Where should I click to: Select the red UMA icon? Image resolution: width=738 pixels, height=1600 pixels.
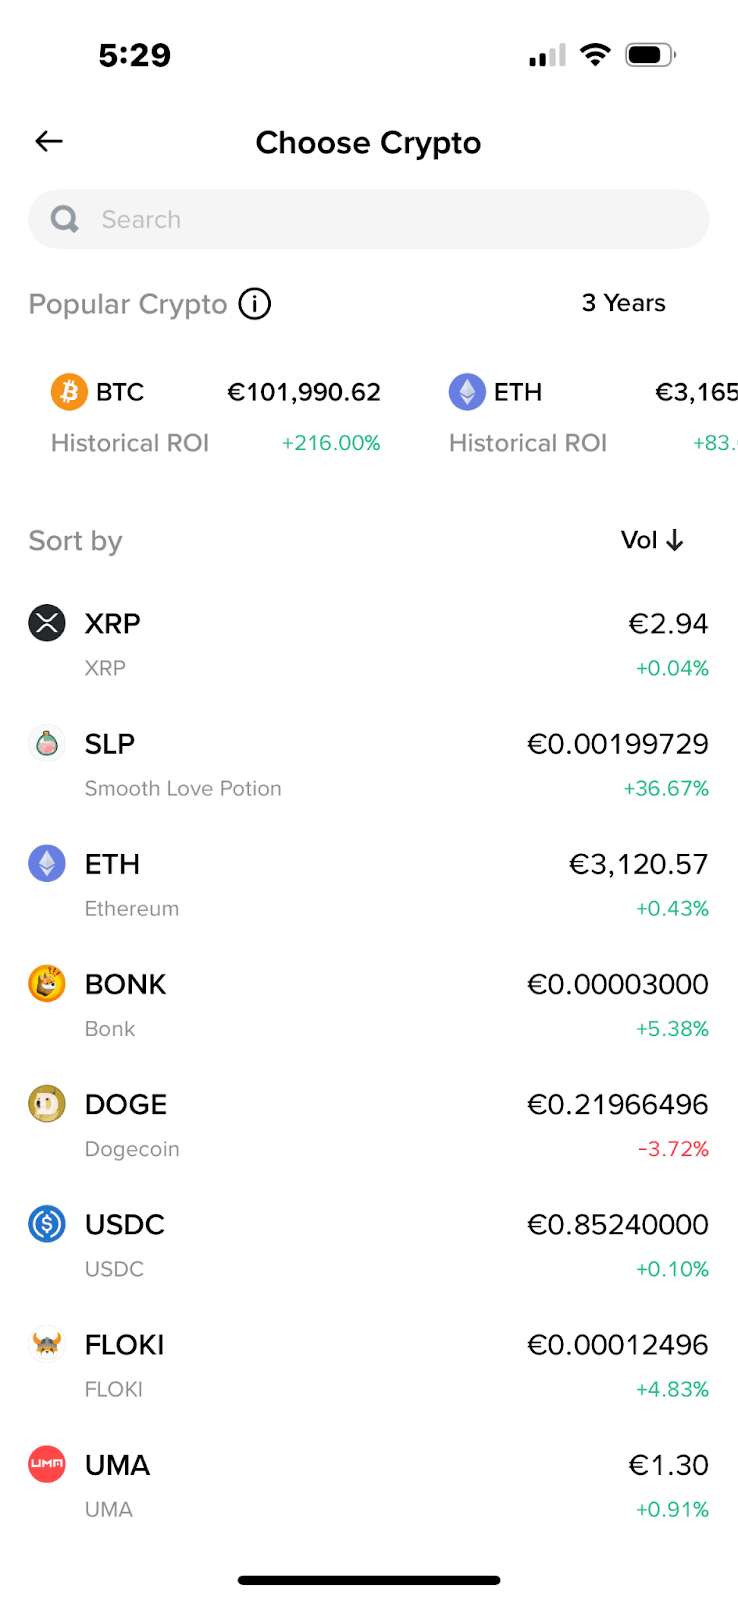point(47,1464)
